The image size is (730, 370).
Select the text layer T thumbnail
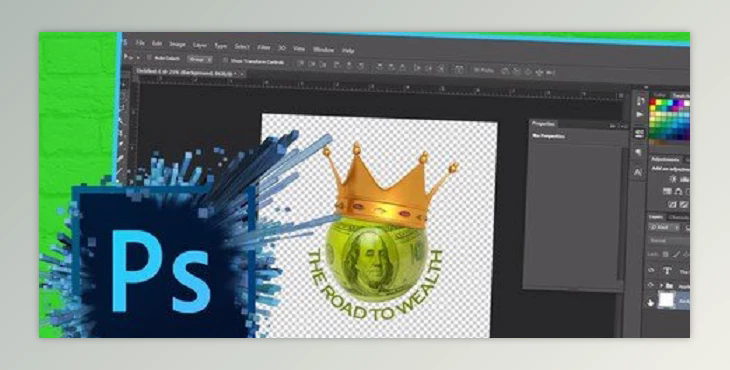coord(667,270)
